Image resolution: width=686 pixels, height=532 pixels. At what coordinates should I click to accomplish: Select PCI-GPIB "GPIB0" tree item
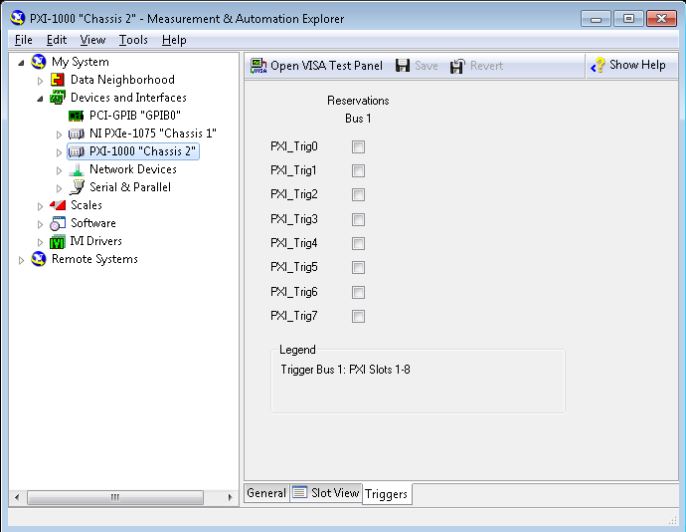coord(135,116)
